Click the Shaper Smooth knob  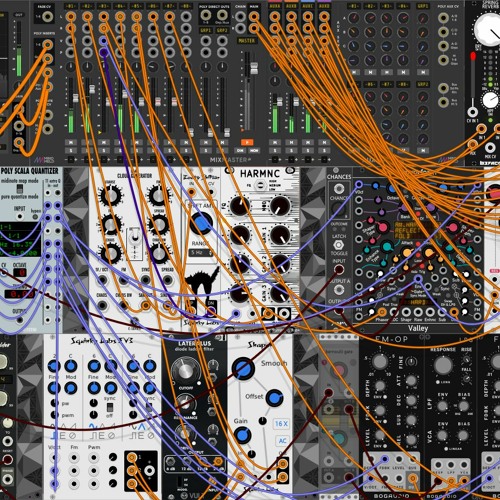coord(243,368)
